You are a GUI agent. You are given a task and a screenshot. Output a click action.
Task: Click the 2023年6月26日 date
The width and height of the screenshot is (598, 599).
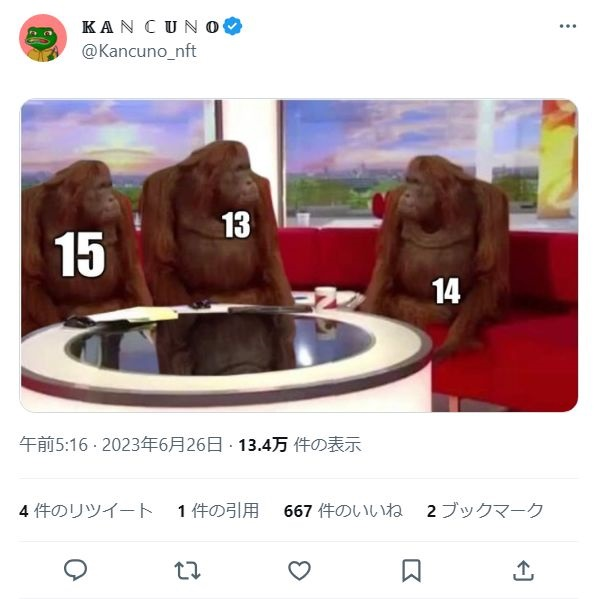coord(162,445)
